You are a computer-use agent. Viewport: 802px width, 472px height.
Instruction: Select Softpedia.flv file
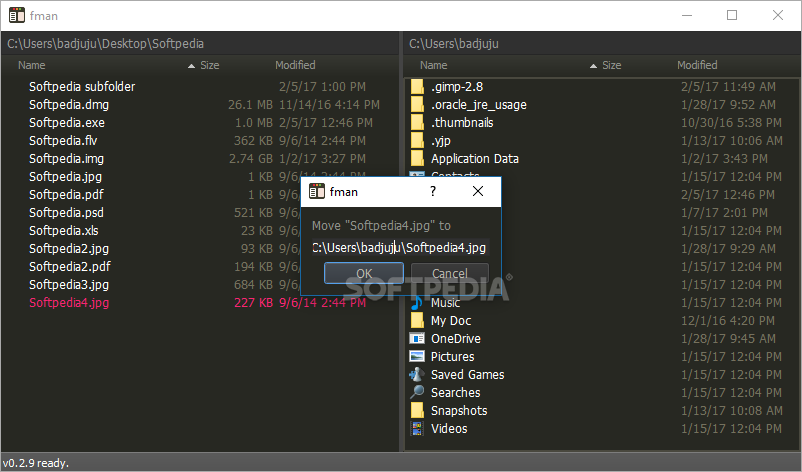63,140
